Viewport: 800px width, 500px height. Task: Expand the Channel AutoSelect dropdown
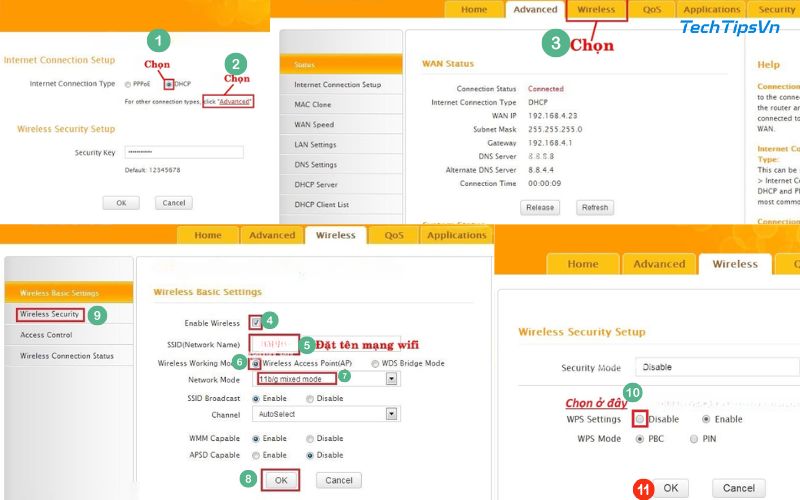coord(392,414)
